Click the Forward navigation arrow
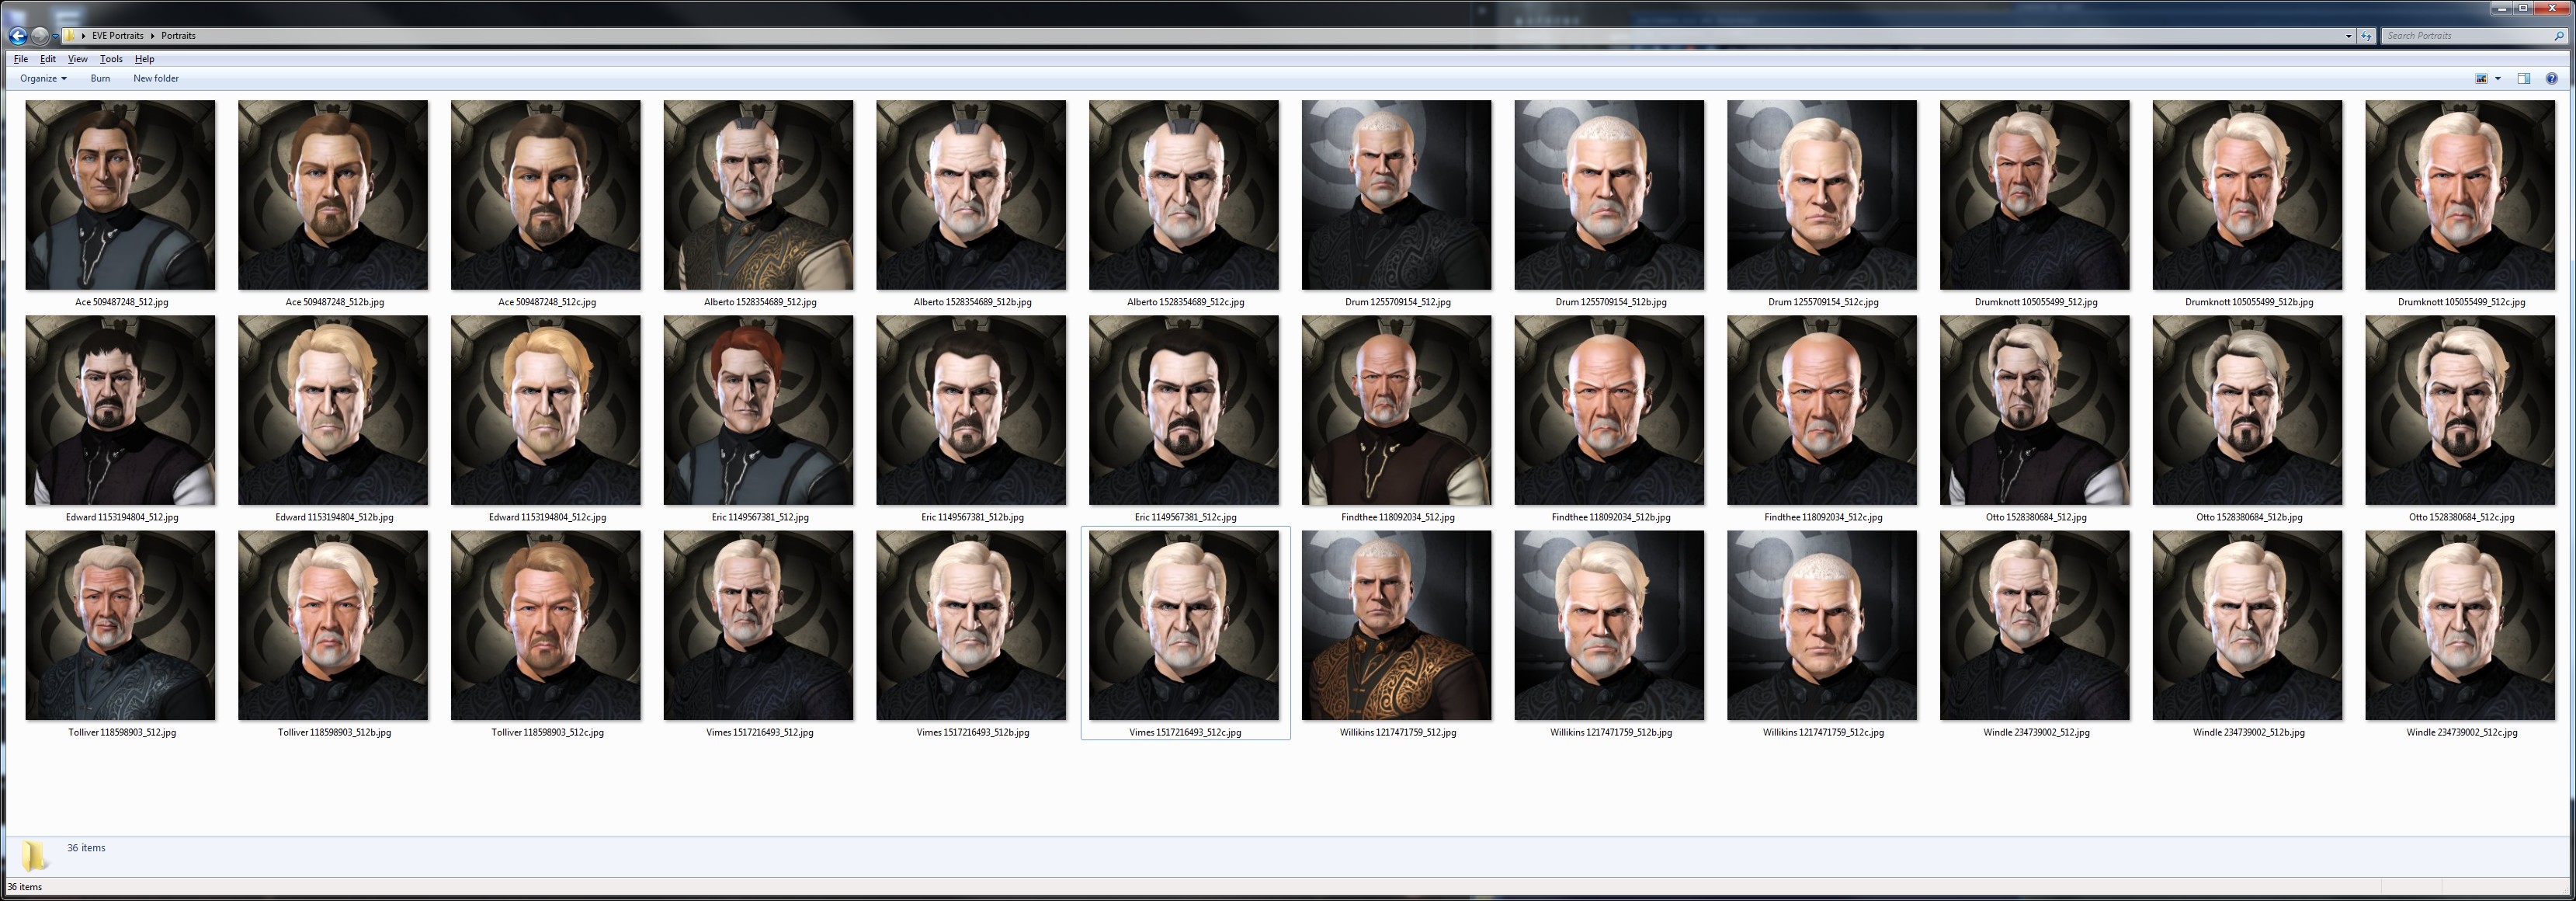Image resolution: width=2576 pixels, height=901 pixels. [x=39, y=36]
